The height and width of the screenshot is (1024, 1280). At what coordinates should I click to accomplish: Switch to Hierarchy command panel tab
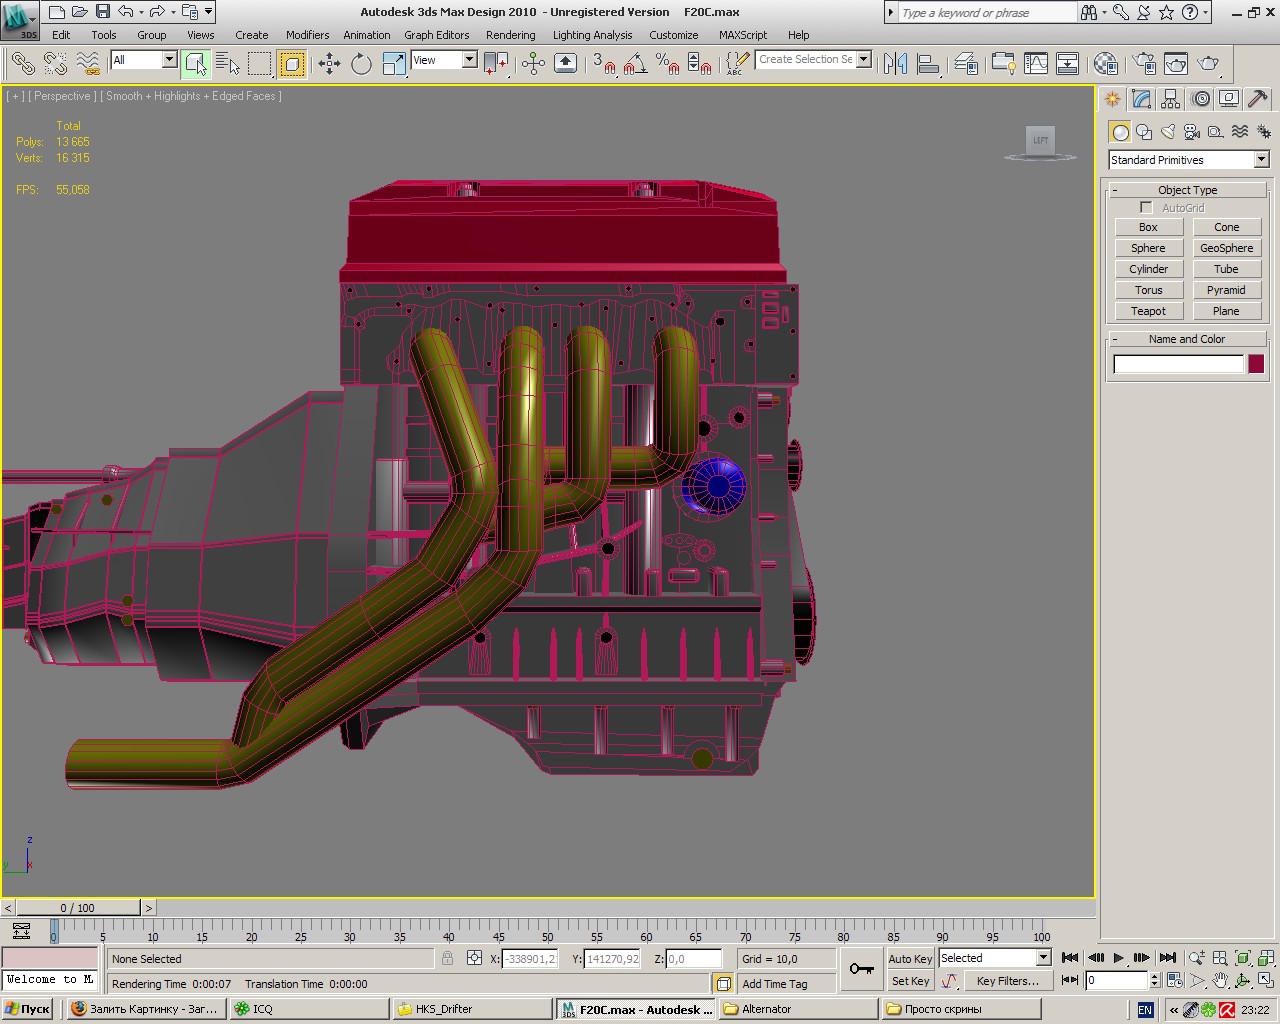(x=1171, y=99)
